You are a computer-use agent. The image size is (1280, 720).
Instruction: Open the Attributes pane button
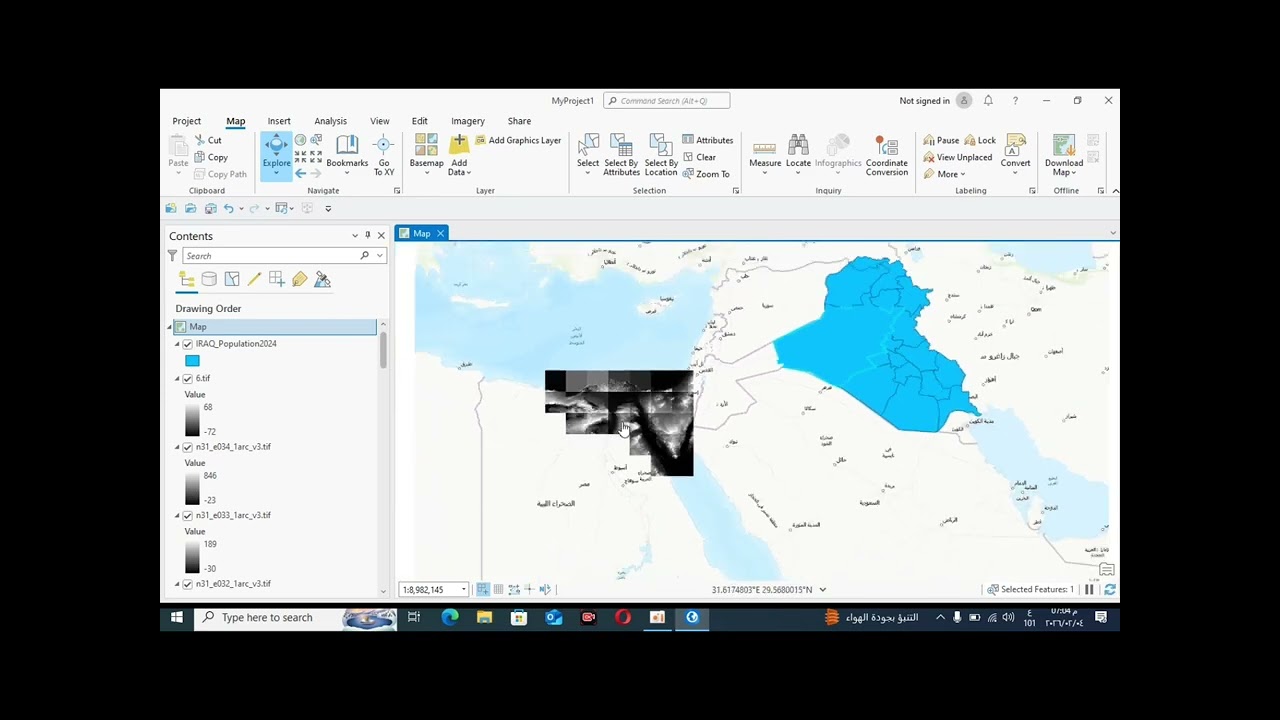coord(708,141)
